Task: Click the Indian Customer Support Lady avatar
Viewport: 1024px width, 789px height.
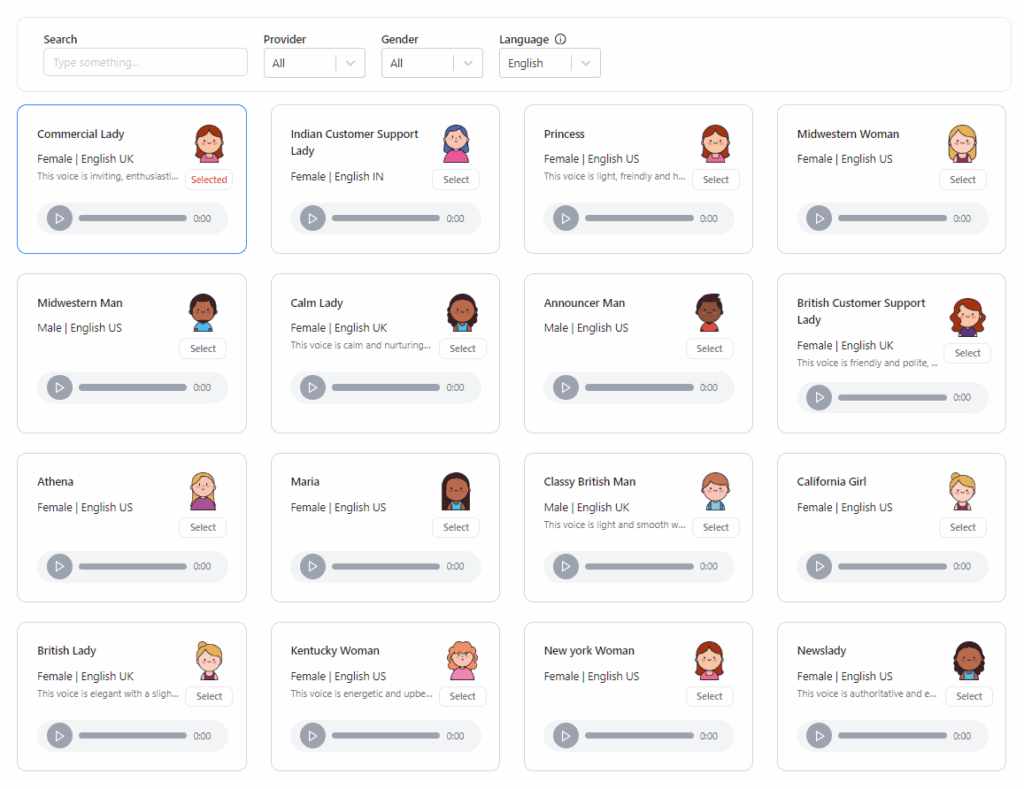Action: click(456, 144)
